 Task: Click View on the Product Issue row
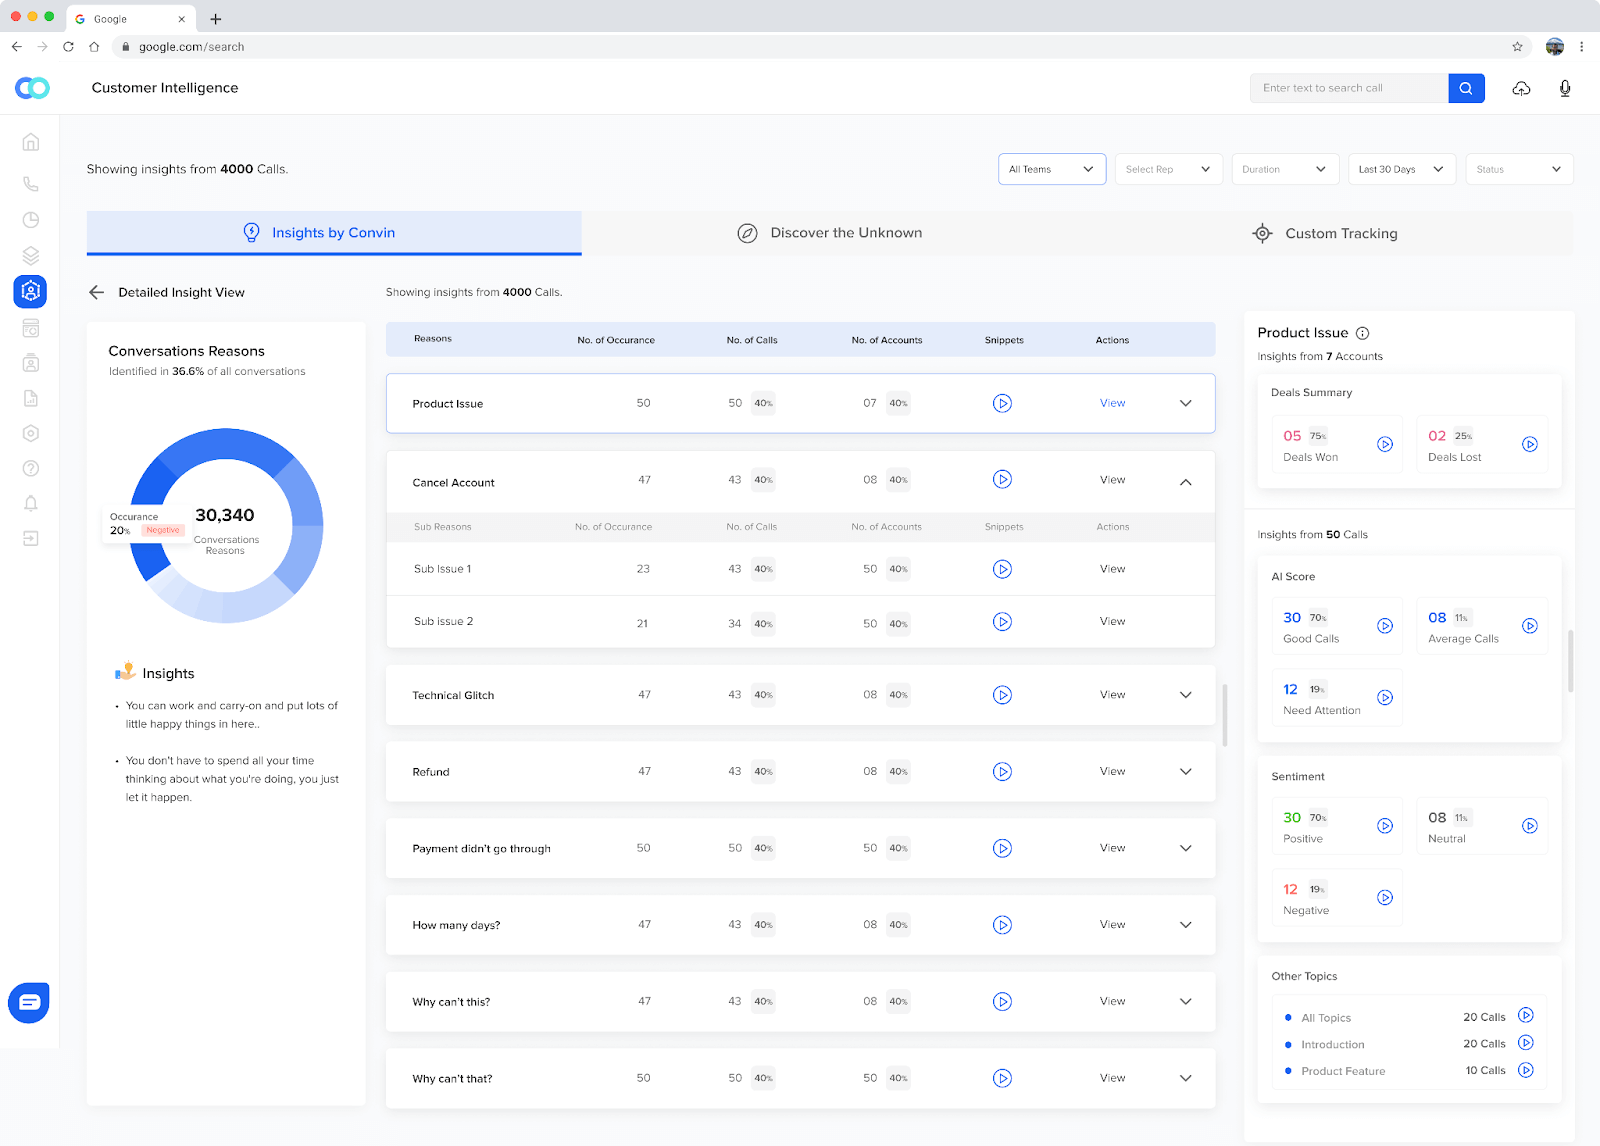1111,403
